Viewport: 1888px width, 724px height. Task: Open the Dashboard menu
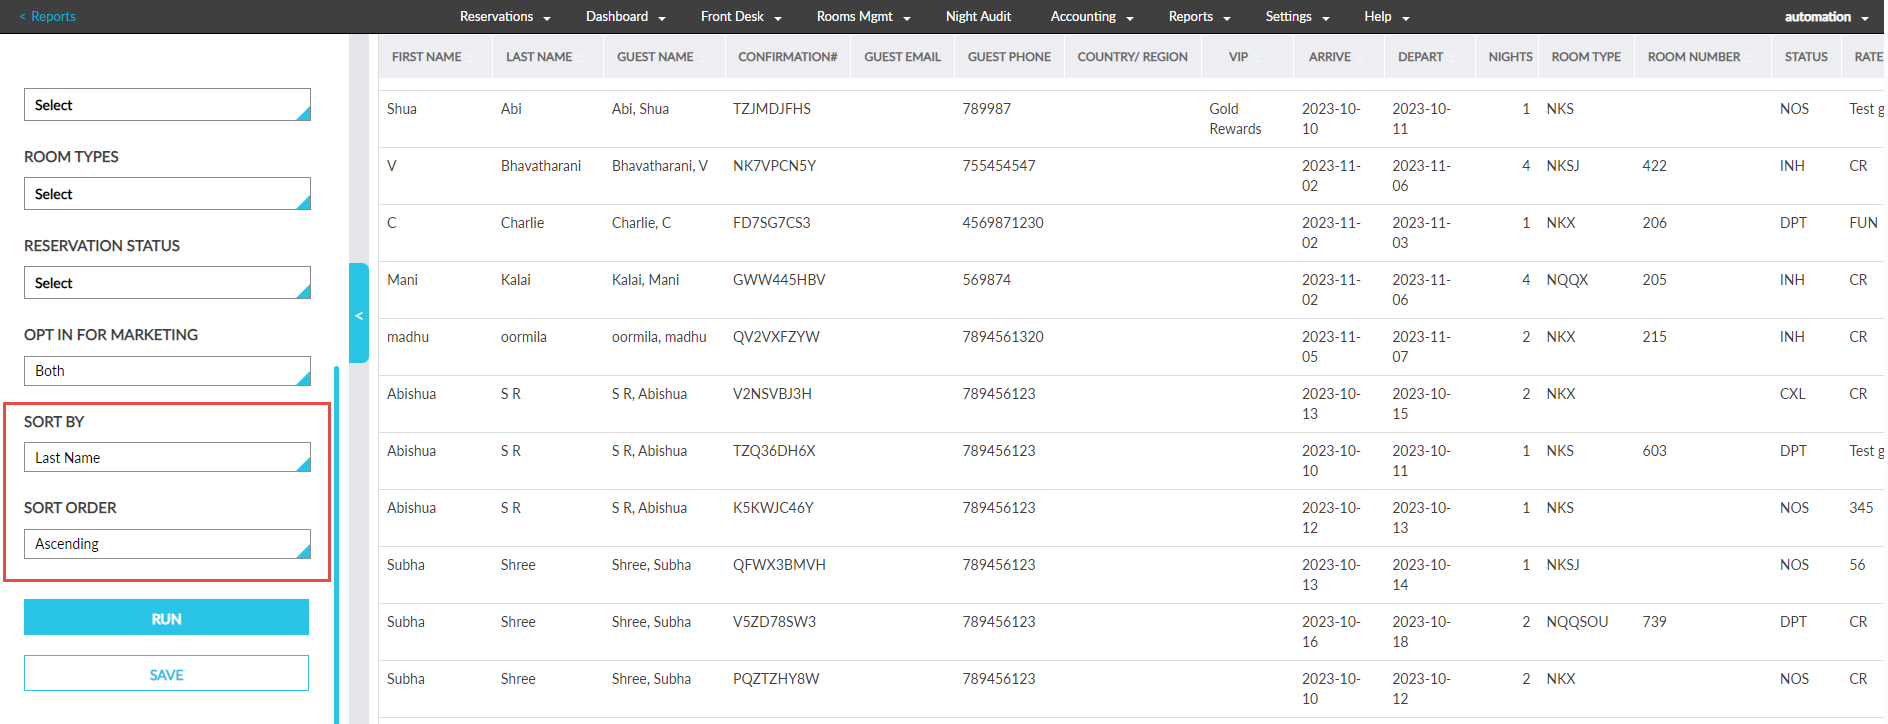click(625, 16)
